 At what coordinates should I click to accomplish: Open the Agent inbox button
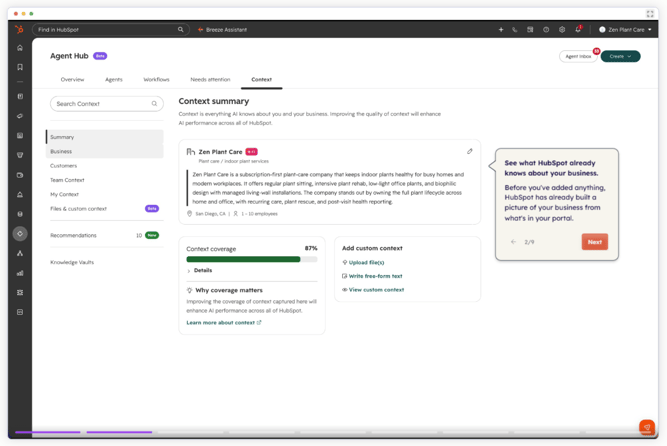(578, 56)
